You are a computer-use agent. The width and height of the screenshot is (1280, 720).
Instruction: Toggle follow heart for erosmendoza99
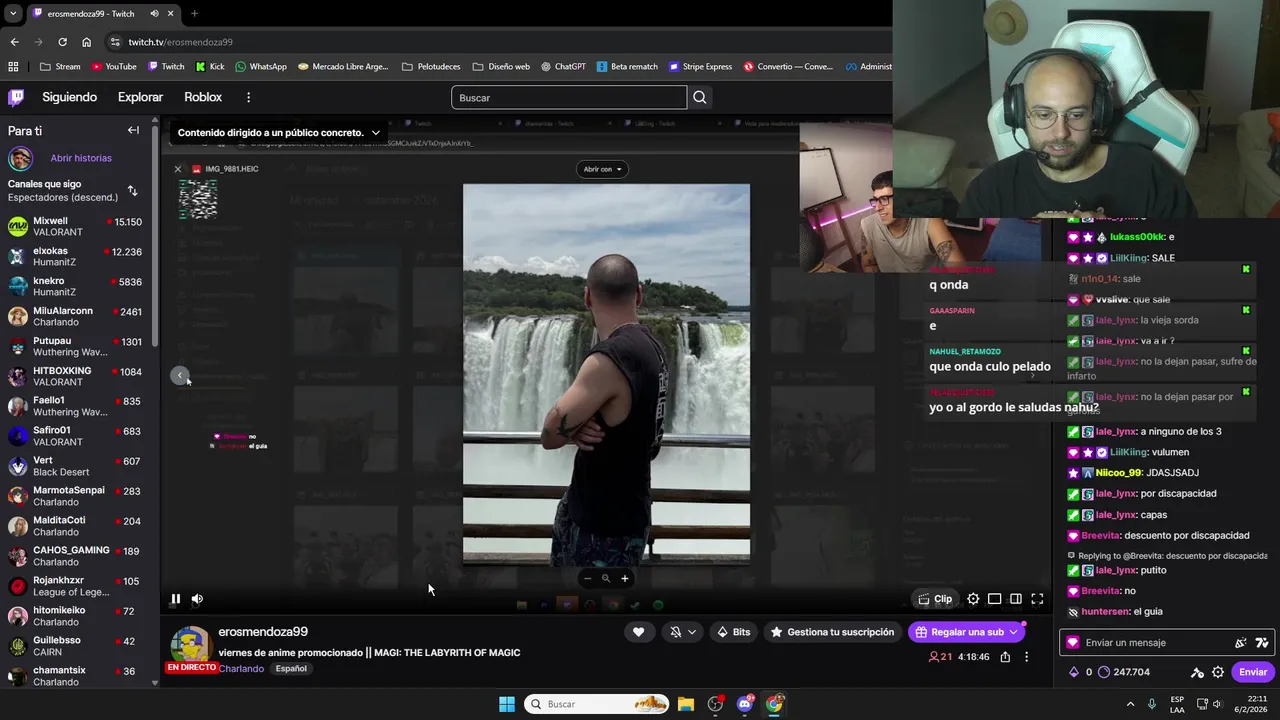tap(638, 632)
